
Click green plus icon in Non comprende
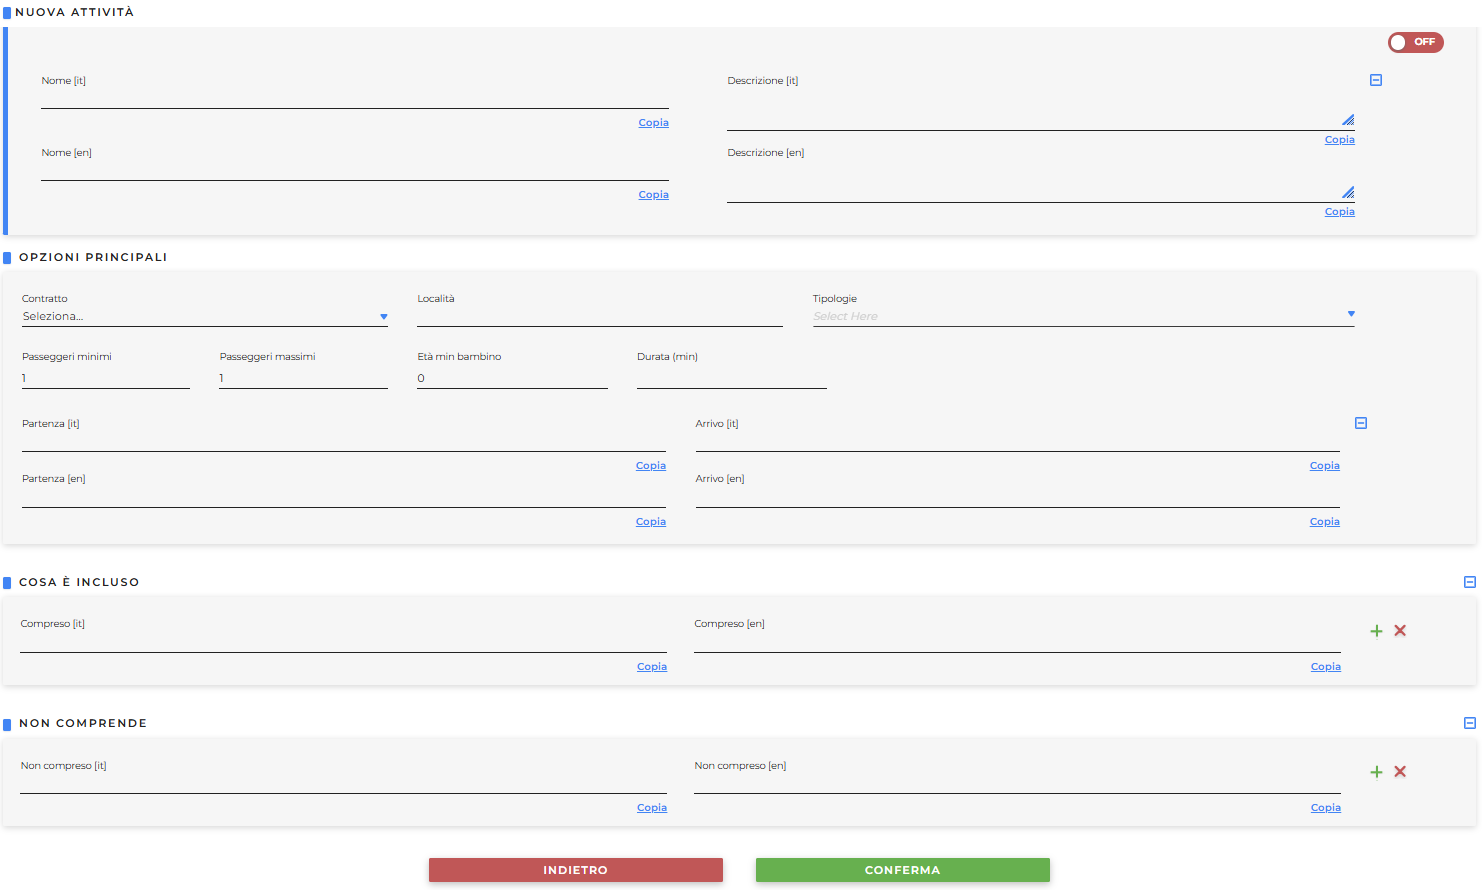coord(1376,772)
